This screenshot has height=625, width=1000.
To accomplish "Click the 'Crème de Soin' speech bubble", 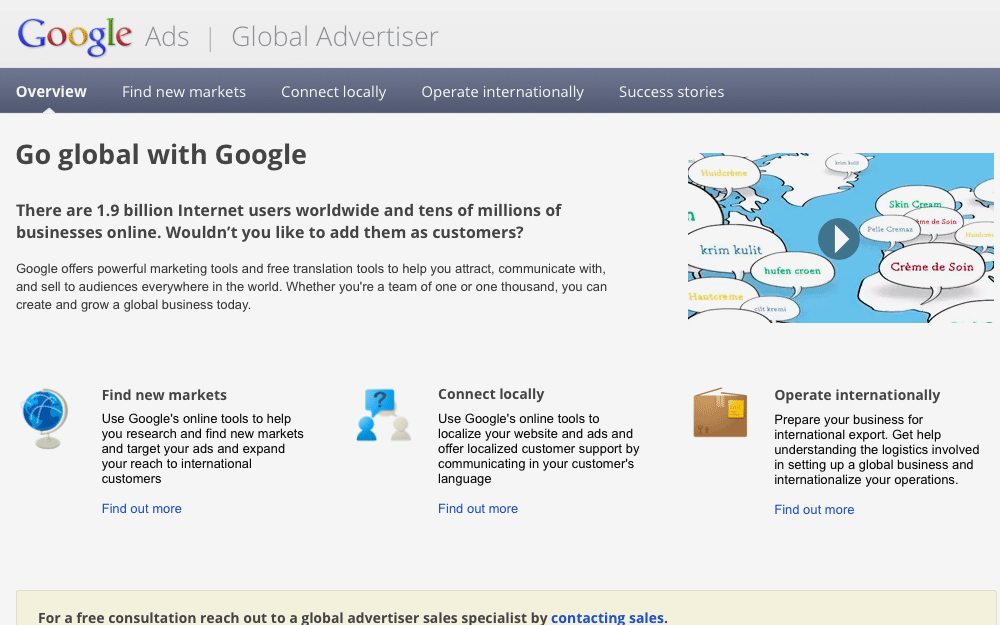I will click(x=930, y=267).
